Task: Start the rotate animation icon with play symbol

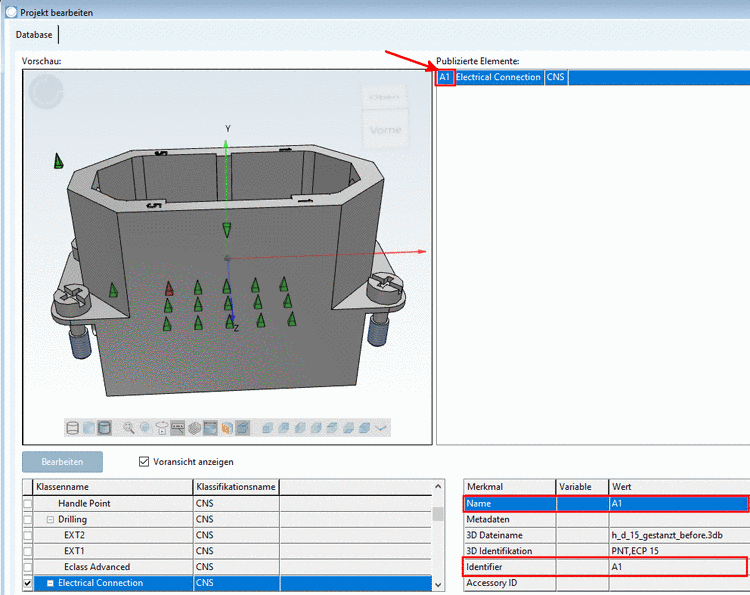Action: tap(162, 428)
